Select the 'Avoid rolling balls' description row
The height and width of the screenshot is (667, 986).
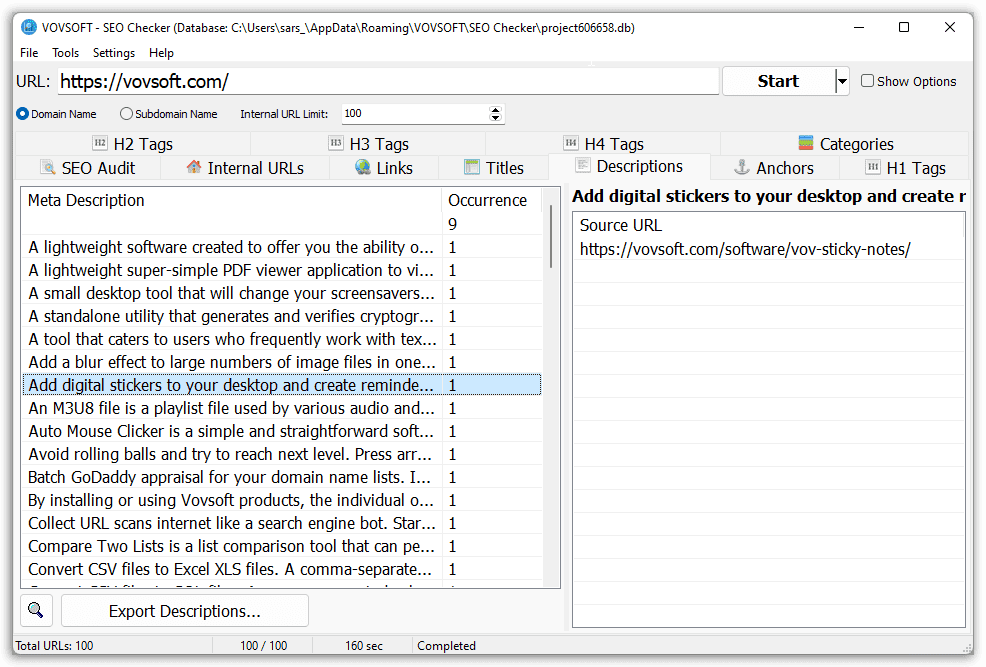click(282, 454)
